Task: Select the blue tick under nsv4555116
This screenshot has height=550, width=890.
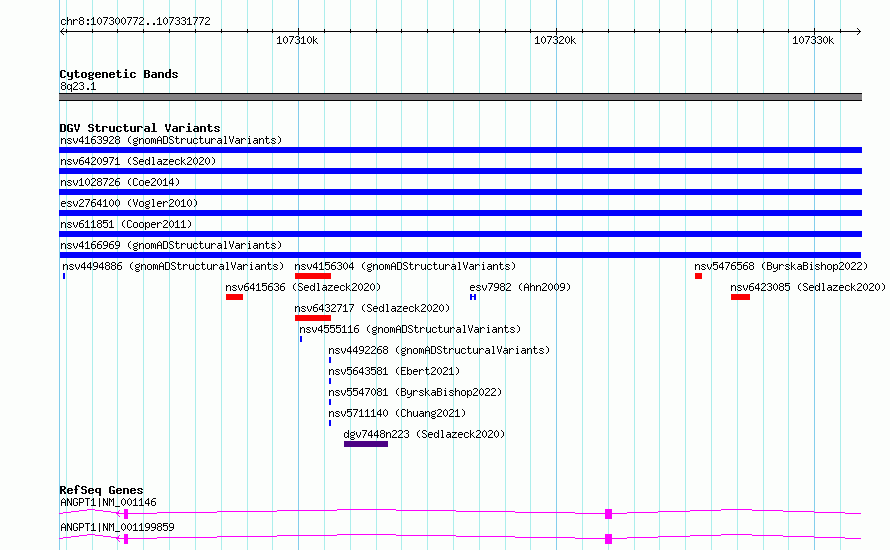Action: coord(301,339)
